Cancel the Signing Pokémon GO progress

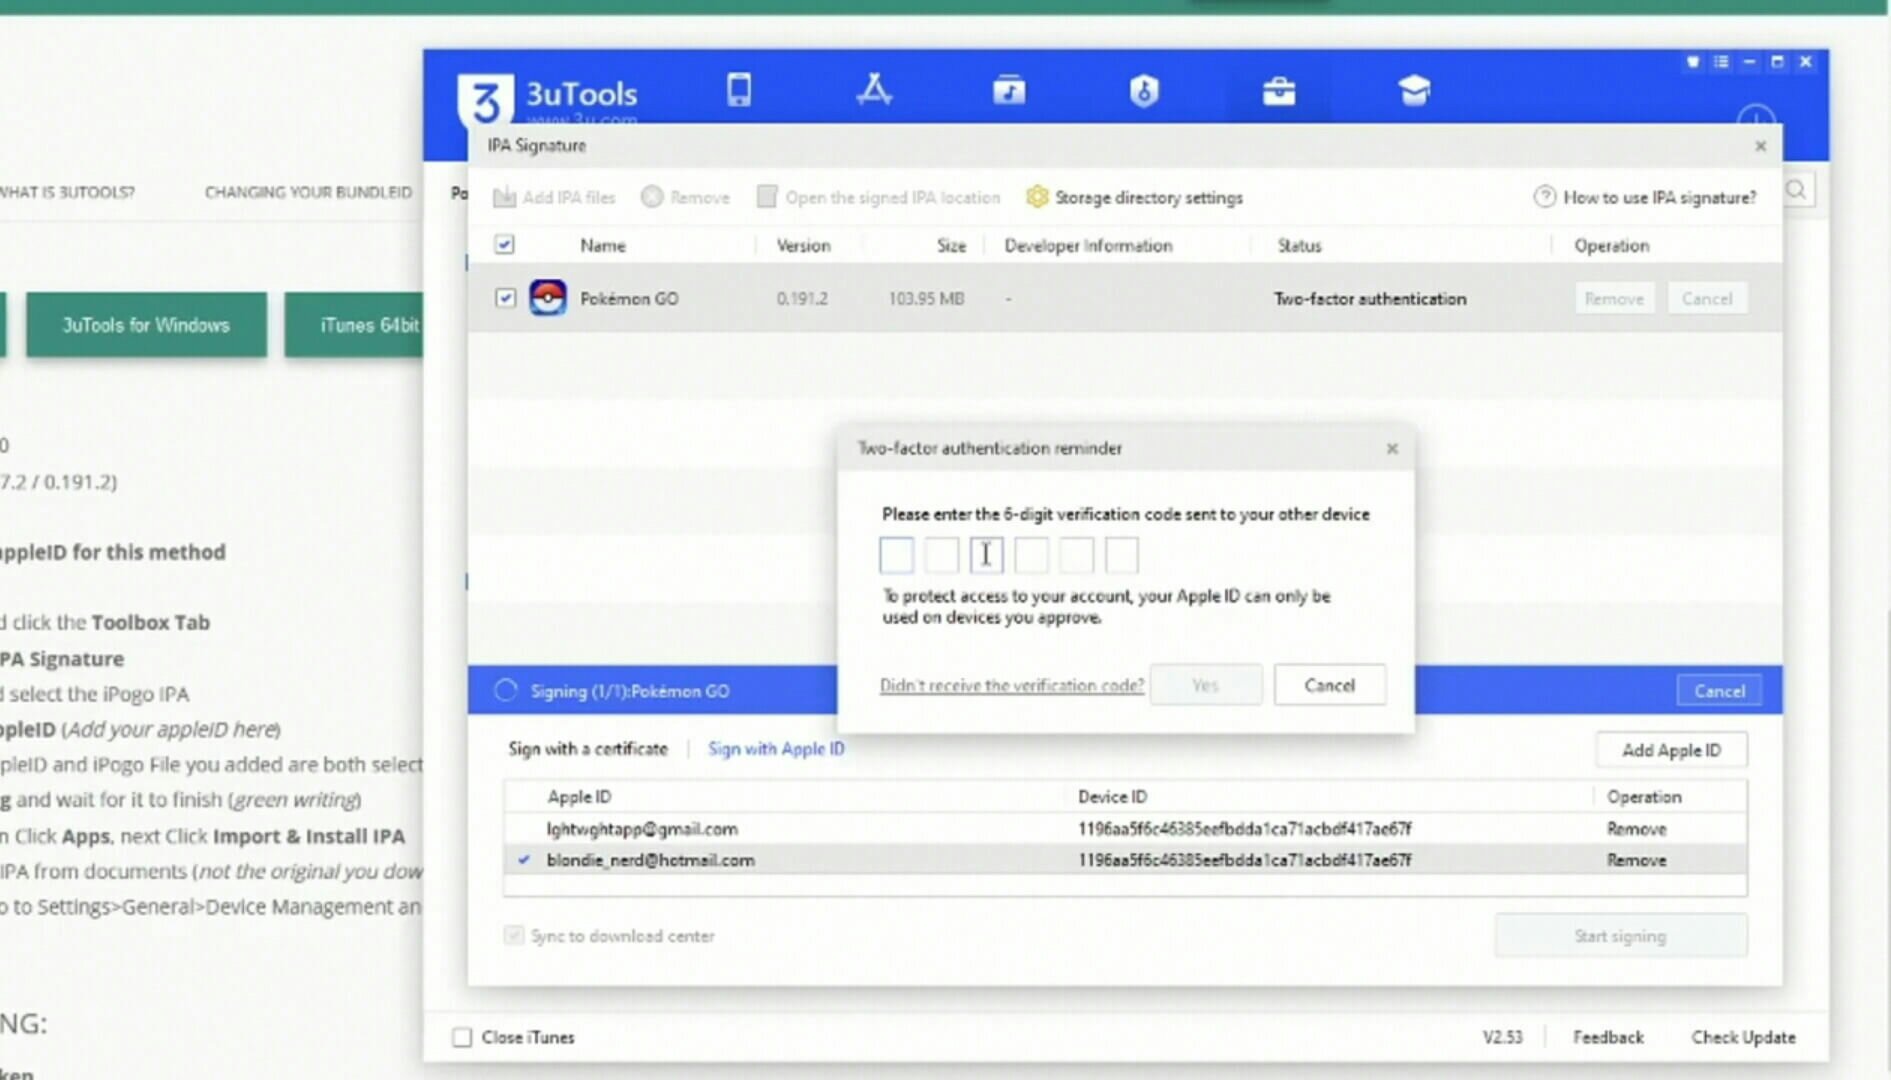1719,691
